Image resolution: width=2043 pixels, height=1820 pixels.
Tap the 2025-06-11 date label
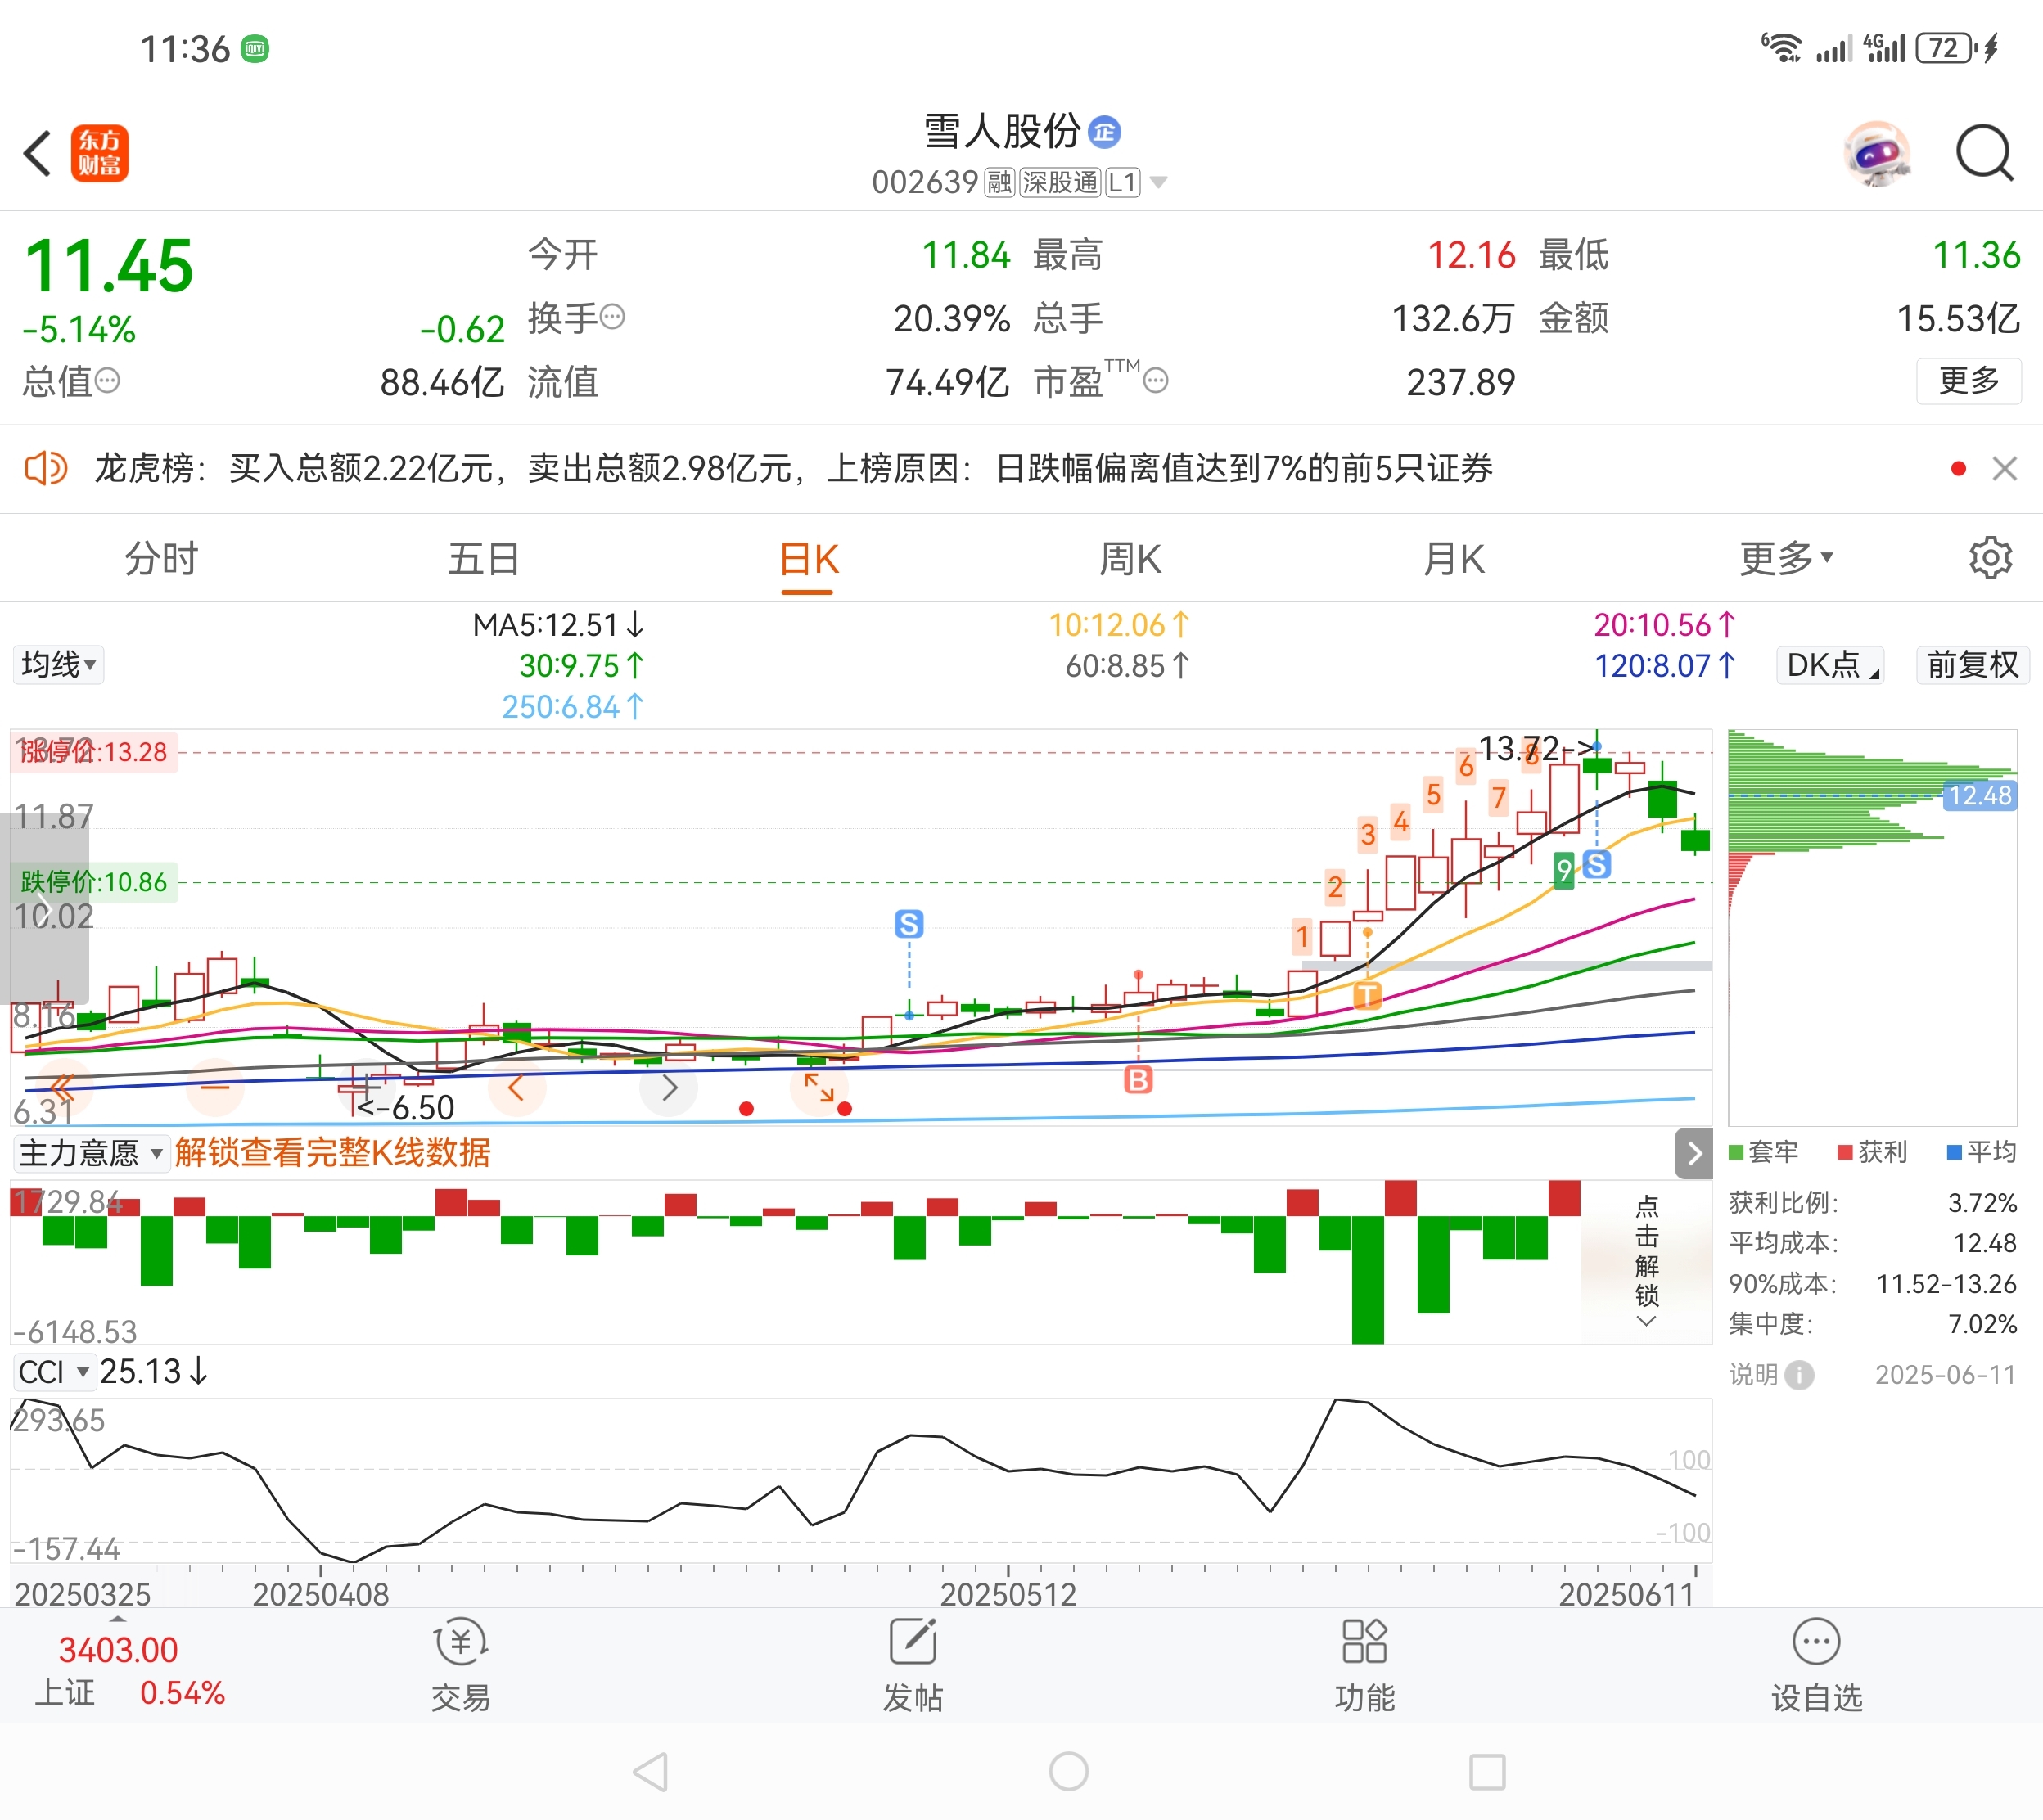click(1945, 1375)
